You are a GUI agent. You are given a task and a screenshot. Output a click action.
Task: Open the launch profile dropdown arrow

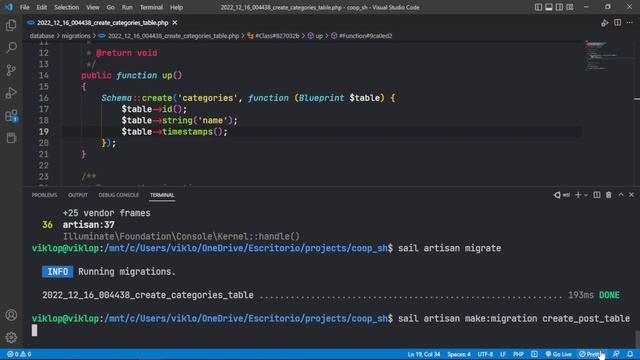coord(586,195)
